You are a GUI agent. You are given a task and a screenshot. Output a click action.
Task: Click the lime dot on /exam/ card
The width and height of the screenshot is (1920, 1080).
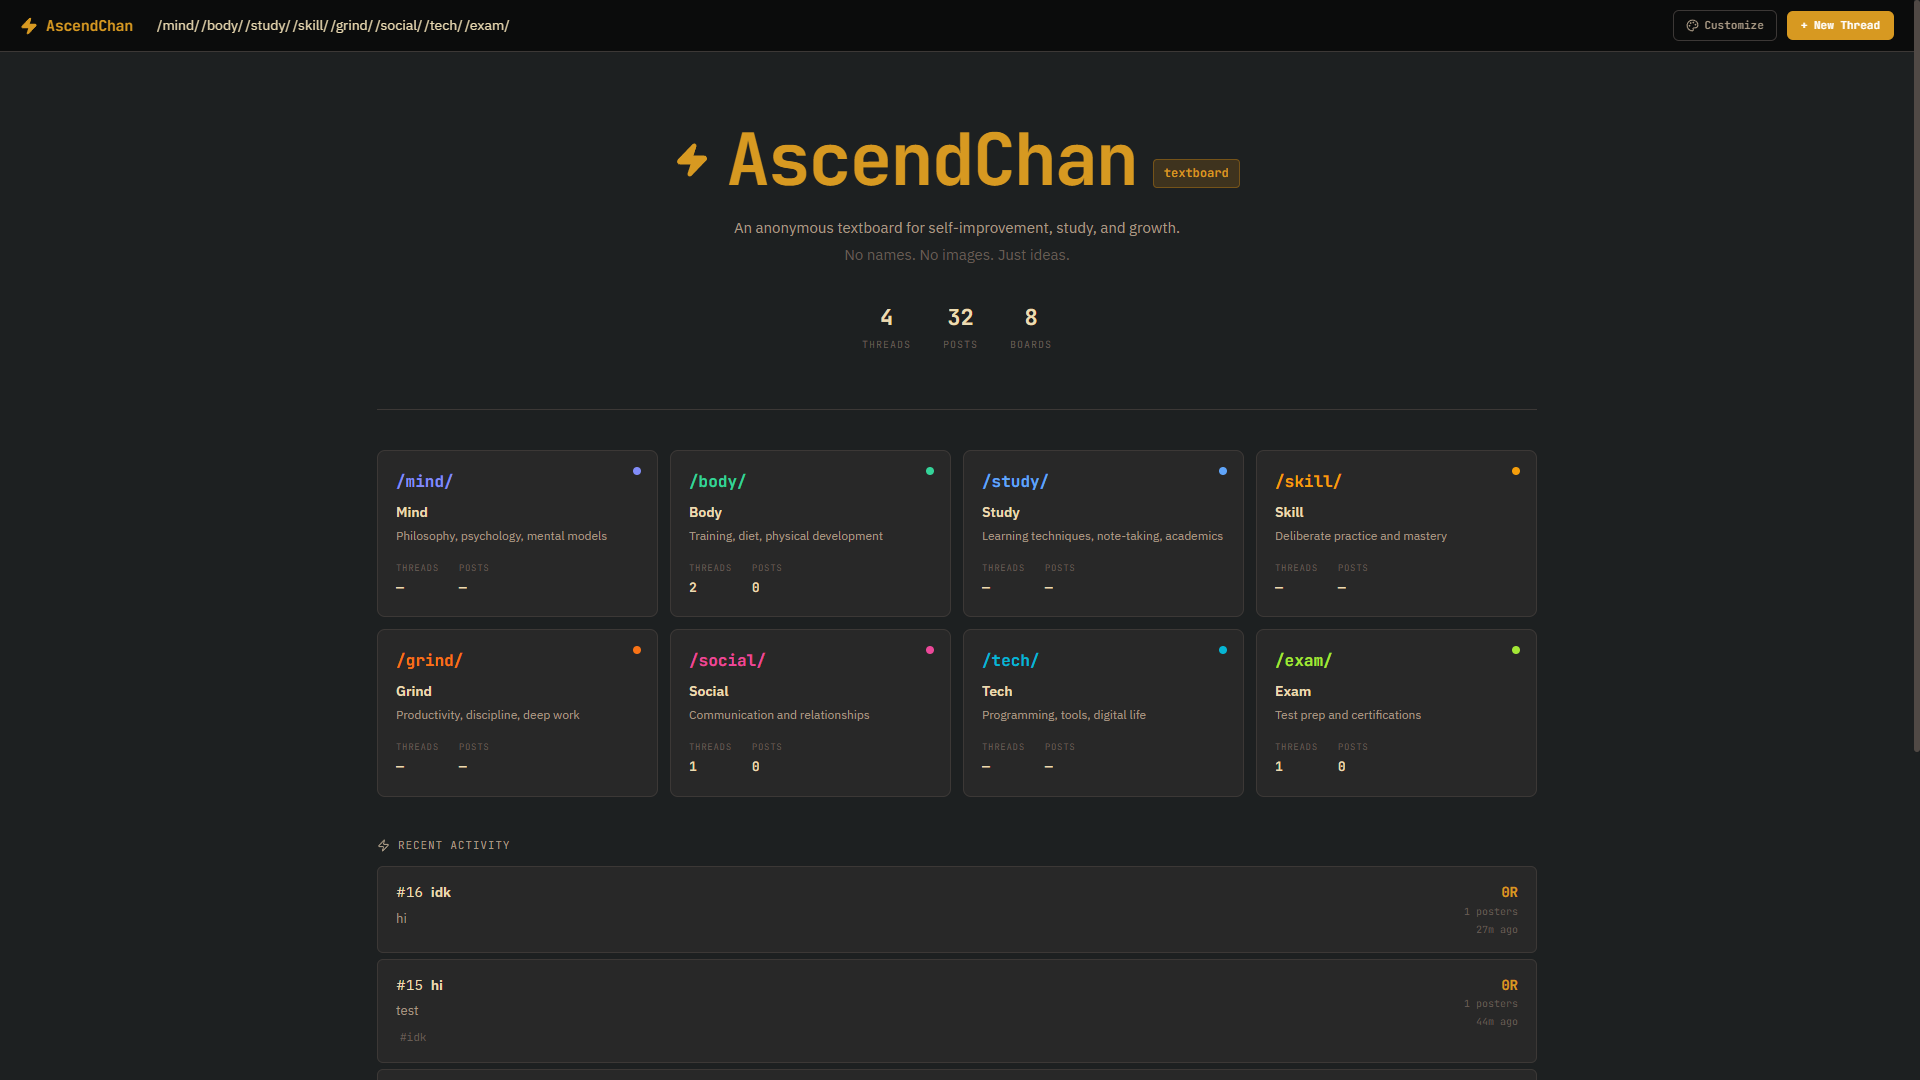point(1516,650)
